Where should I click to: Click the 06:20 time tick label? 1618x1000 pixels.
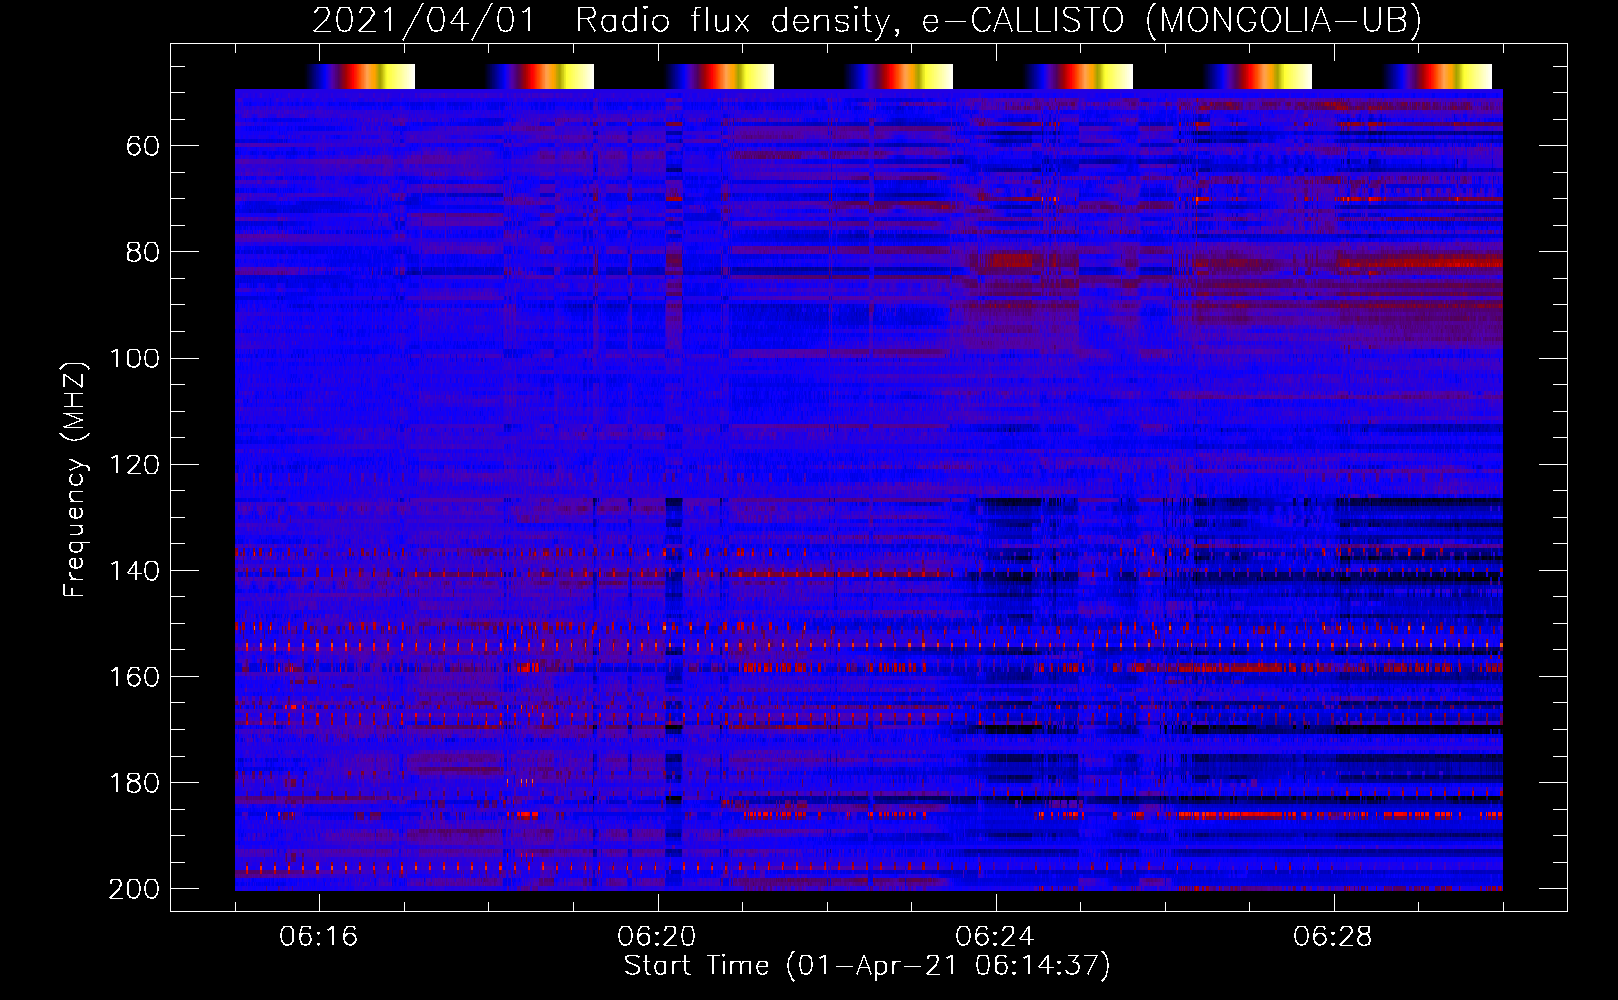(657, 937)
